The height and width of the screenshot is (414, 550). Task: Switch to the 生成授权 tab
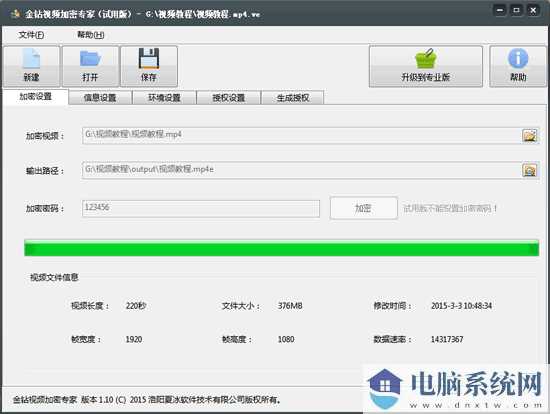(293, 98)
